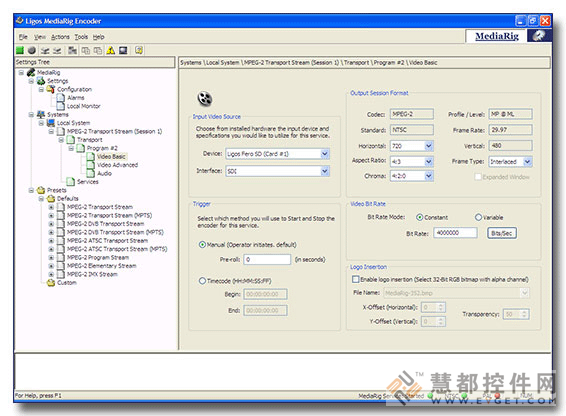Click the Settings node icon in tree

coord(41,81)
